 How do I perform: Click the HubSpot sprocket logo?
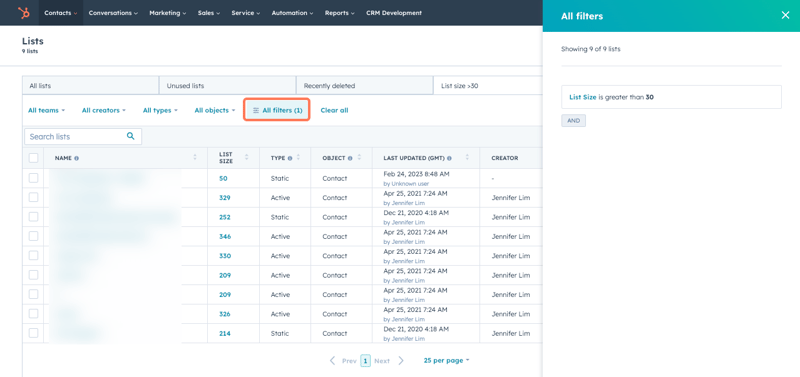(23, 13)
